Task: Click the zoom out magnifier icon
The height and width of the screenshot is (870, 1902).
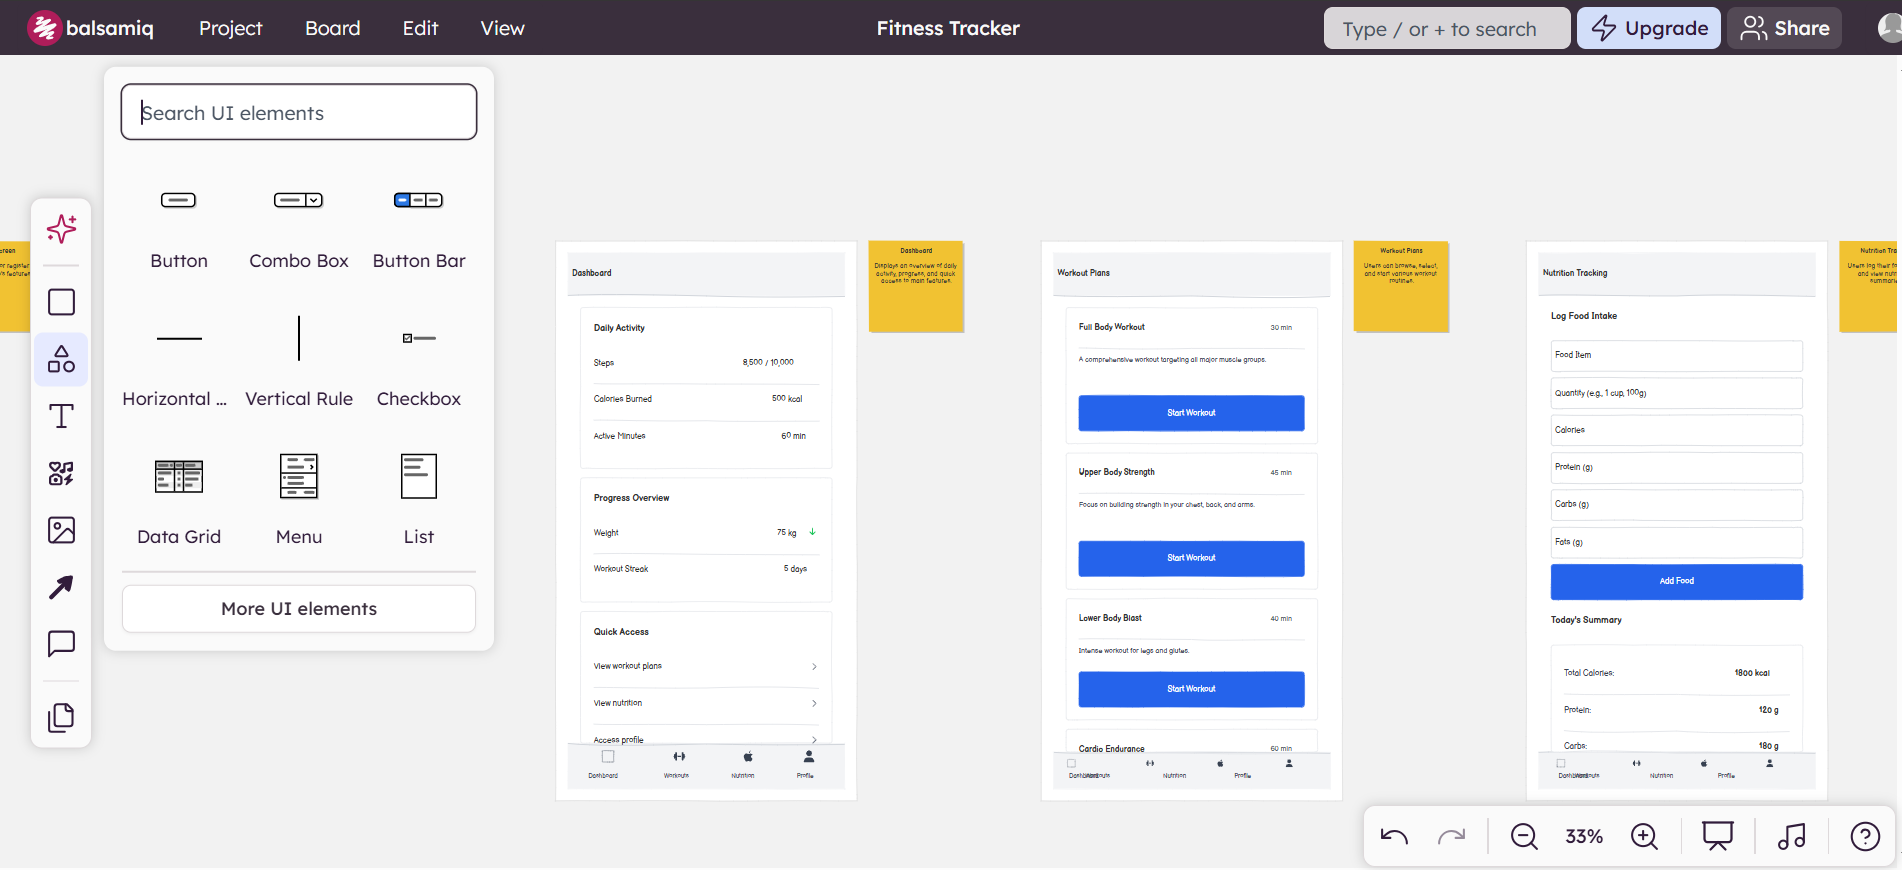Action: click(x=1524, y=836)
